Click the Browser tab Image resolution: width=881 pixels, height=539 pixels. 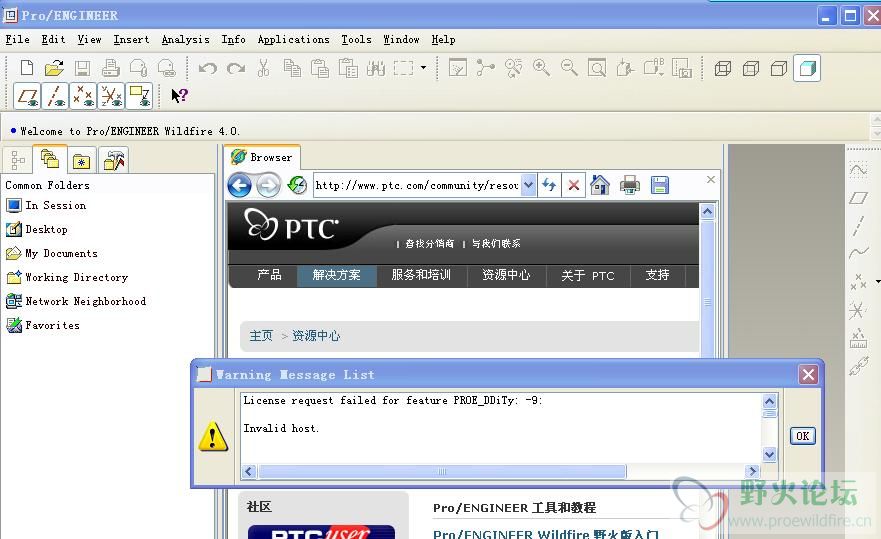[262, 157]
